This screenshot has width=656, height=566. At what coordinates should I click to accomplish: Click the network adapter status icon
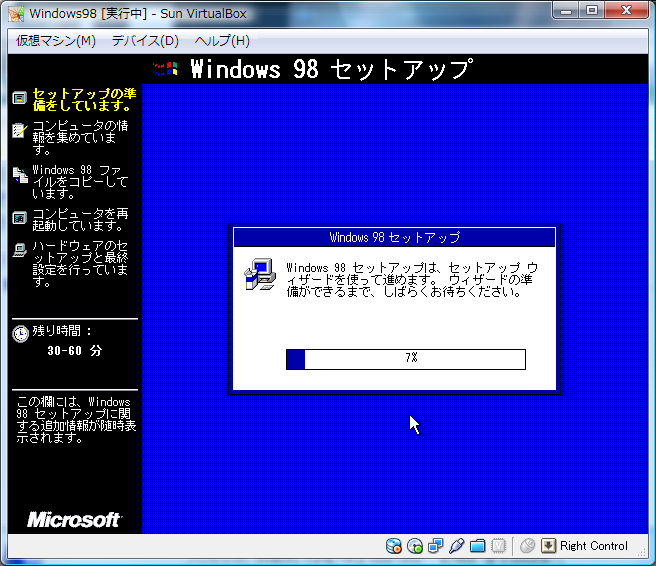(x=436, y=546)
